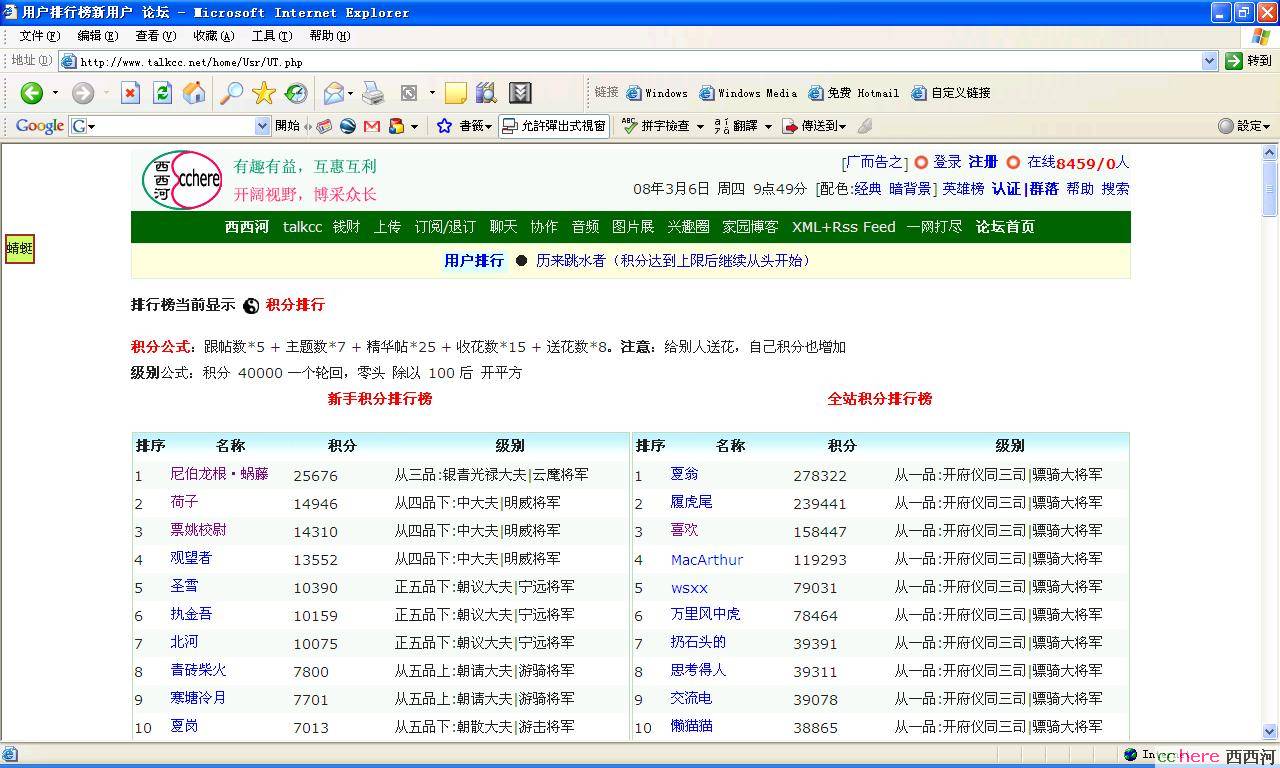Open user 夏翁 in the site ranking
This screenshot has width=1280, height=768.
[x=685, y=474]
